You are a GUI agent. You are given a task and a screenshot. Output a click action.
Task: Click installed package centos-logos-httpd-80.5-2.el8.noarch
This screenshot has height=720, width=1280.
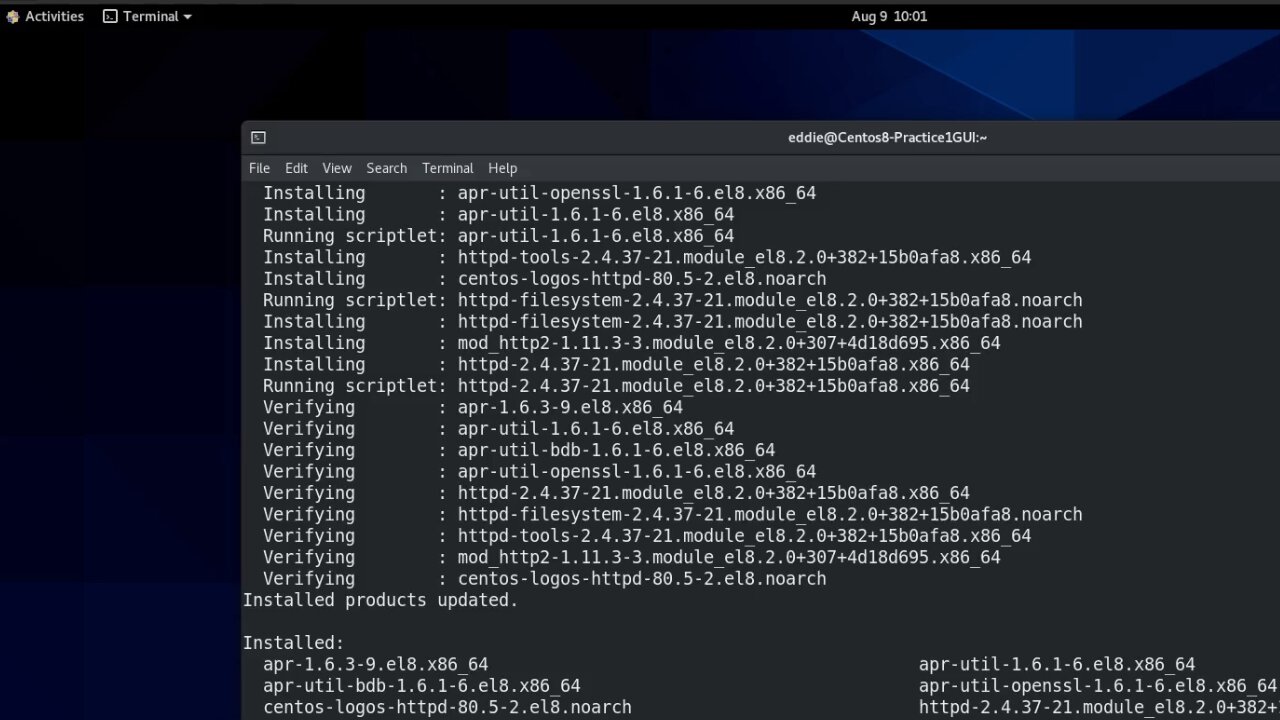pyautogui.click(x=447, y=708)
